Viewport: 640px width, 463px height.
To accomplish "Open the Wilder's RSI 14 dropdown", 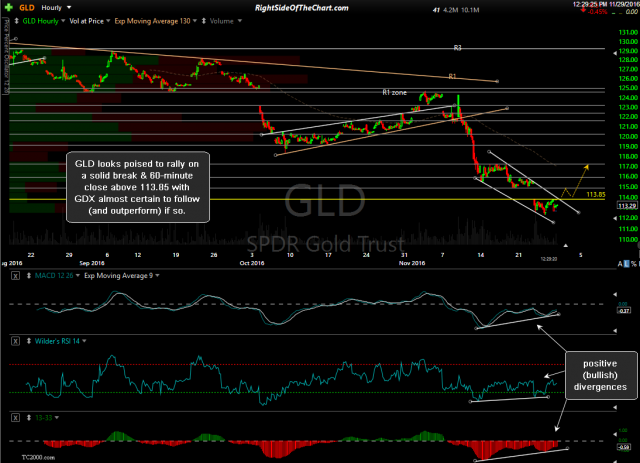I will pos(84,341).
